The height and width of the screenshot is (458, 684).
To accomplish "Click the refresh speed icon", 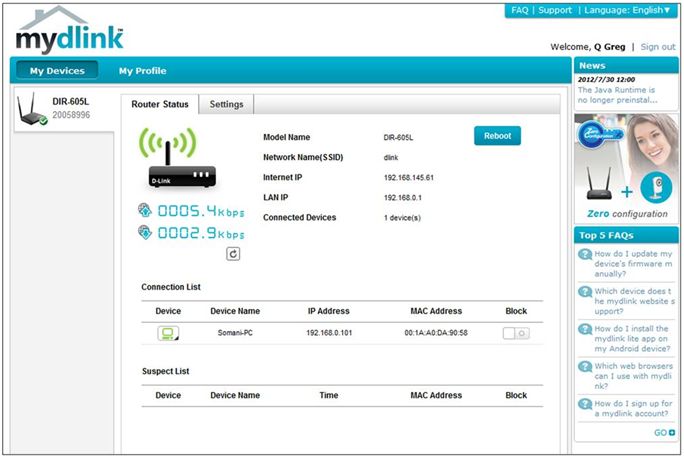I will tap(233, 254).
